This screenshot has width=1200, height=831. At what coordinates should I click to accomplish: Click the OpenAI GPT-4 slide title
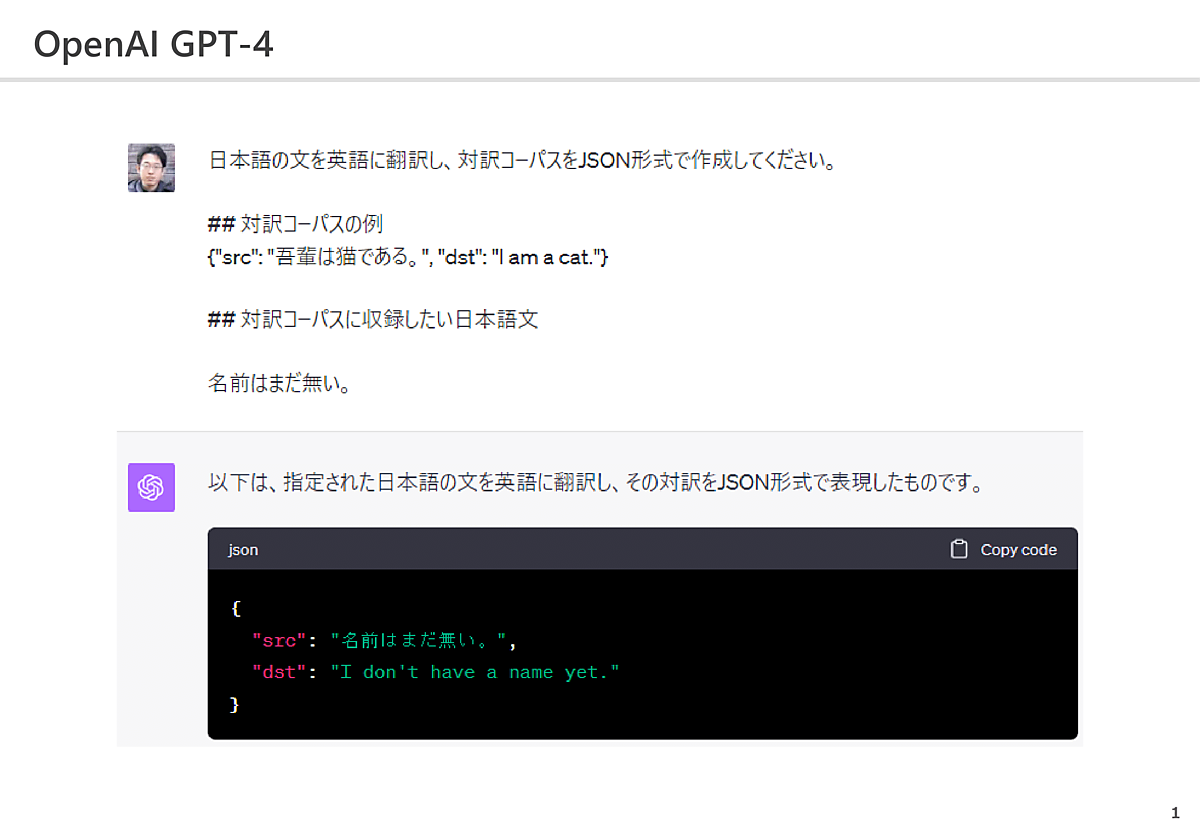pos(153,45)
